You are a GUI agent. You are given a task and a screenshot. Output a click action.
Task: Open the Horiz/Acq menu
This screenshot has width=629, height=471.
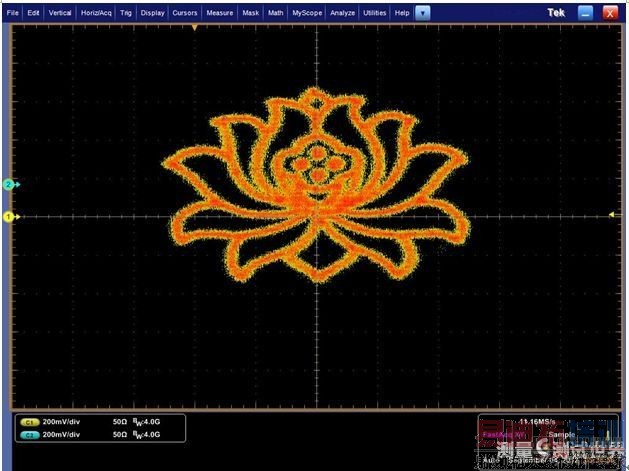coord(96,13)
